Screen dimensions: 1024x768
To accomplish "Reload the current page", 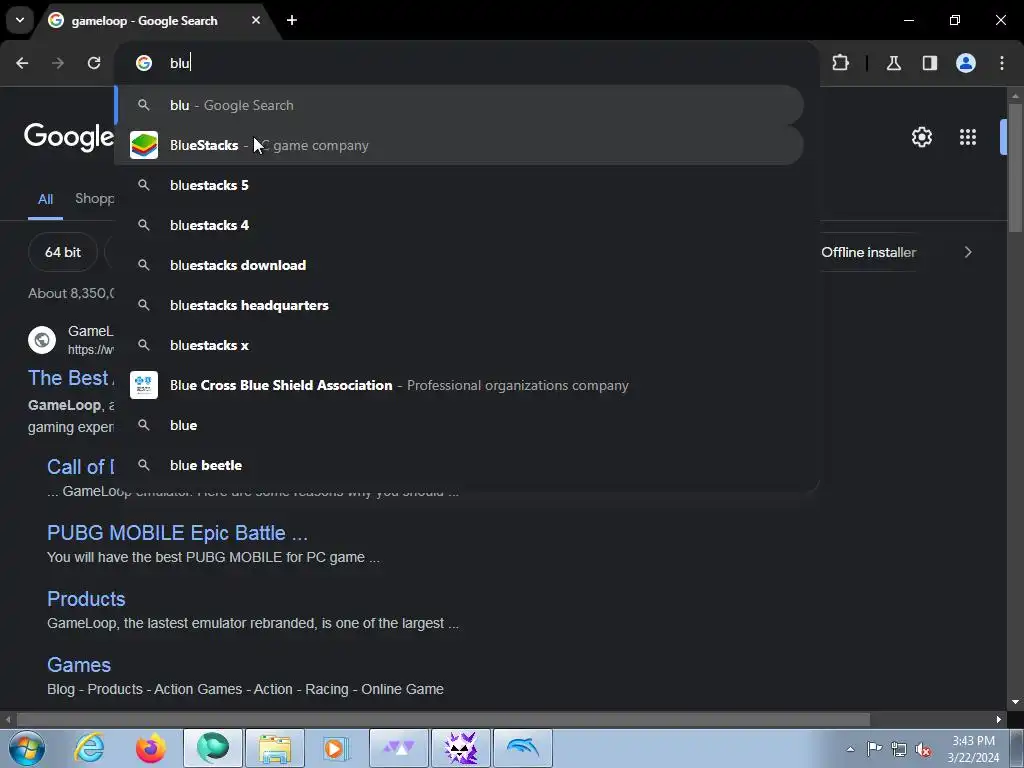I will [94, 63].
